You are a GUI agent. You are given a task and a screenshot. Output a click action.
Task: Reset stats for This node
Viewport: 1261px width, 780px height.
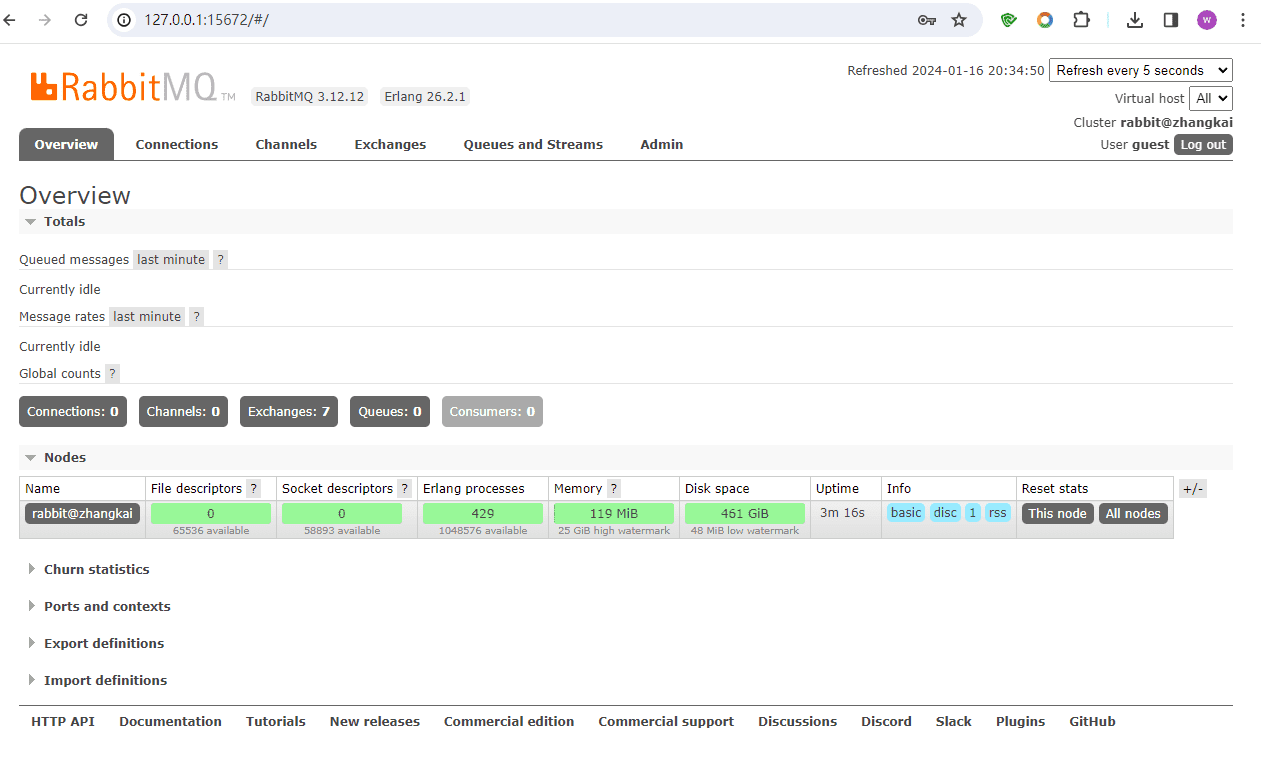click(x=1057, y=513)
